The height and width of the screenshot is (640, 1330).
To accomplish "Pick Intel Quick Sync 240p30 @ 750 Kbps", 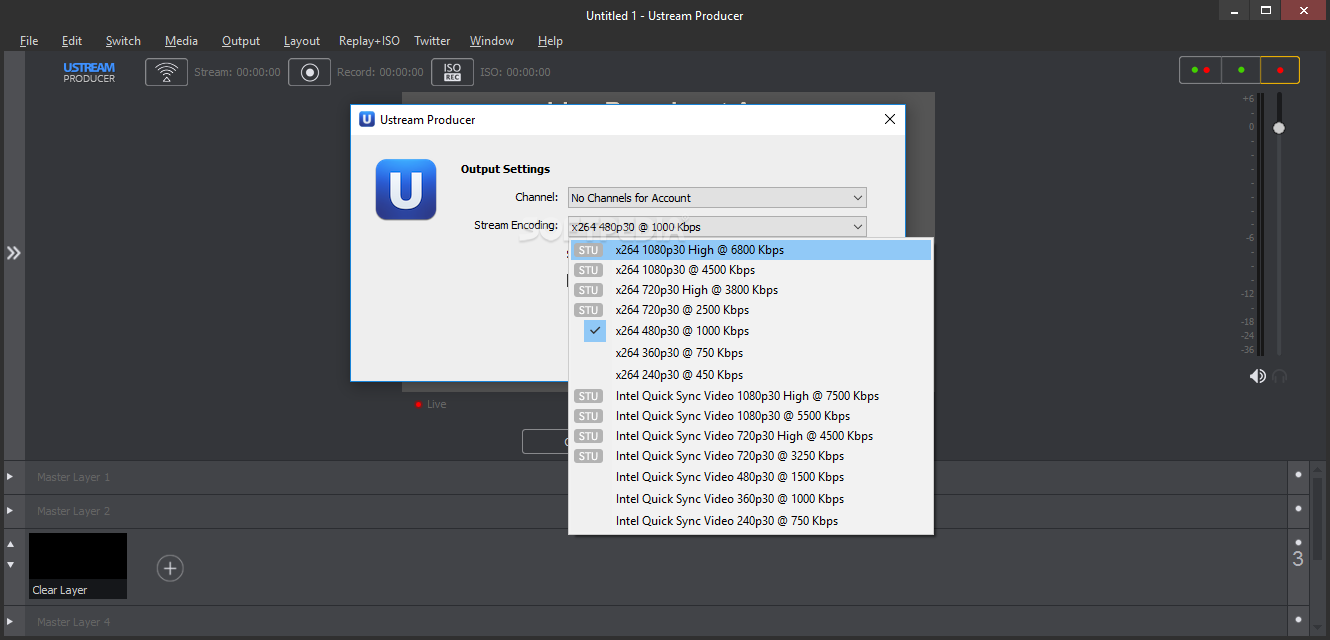I will coord(751,521).
